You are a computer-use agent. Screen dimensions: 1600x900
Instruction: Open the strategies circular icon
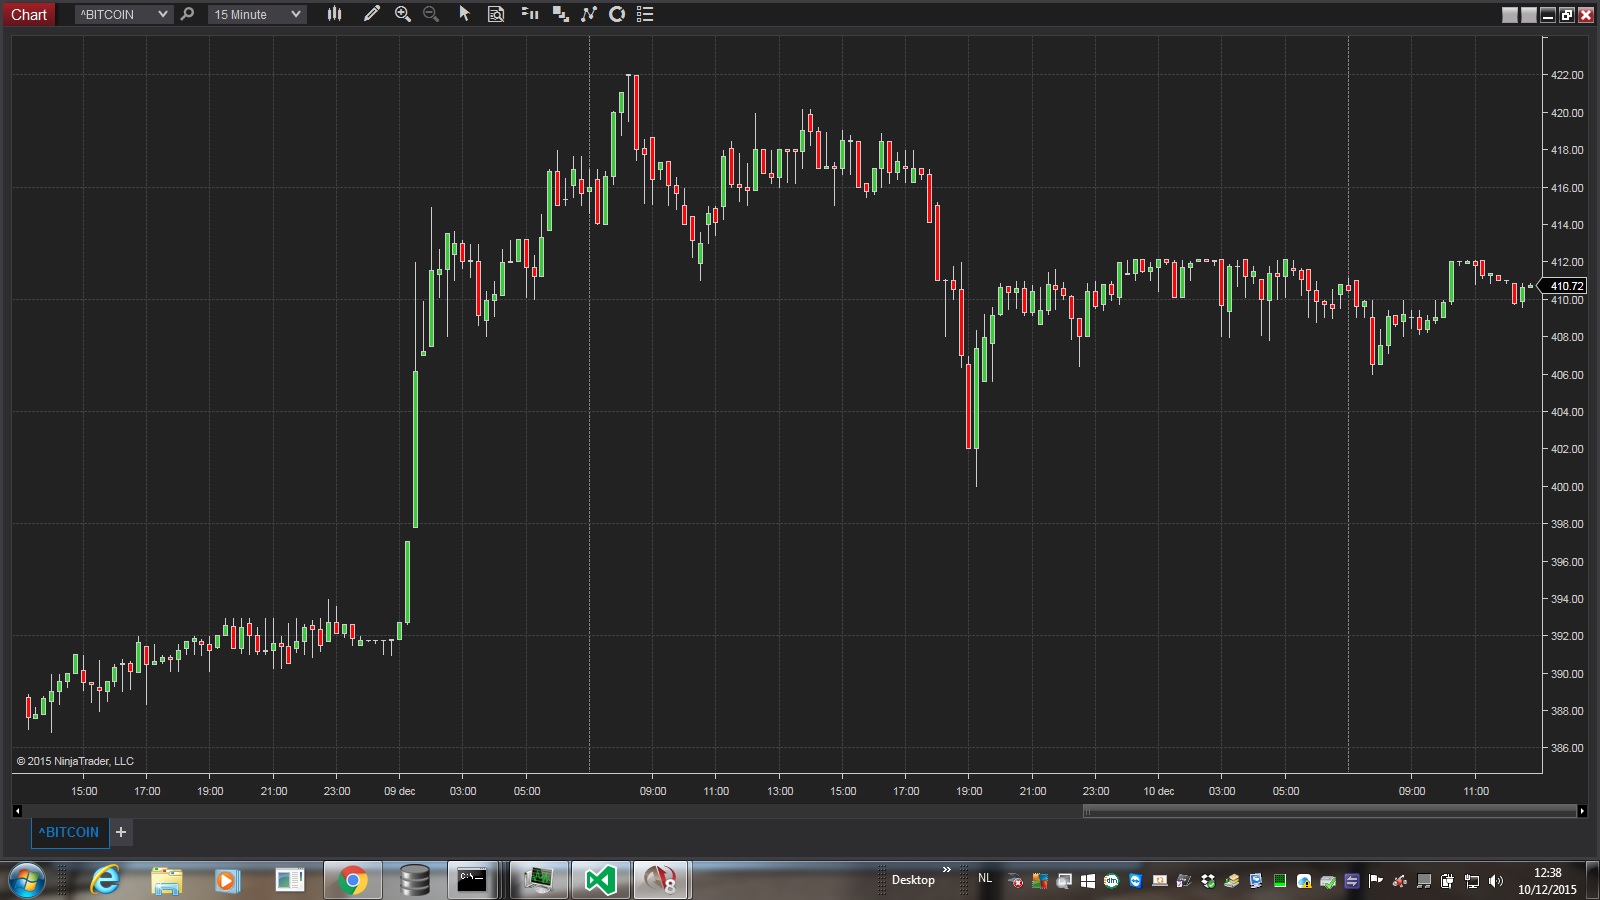(x=617, y=14)
